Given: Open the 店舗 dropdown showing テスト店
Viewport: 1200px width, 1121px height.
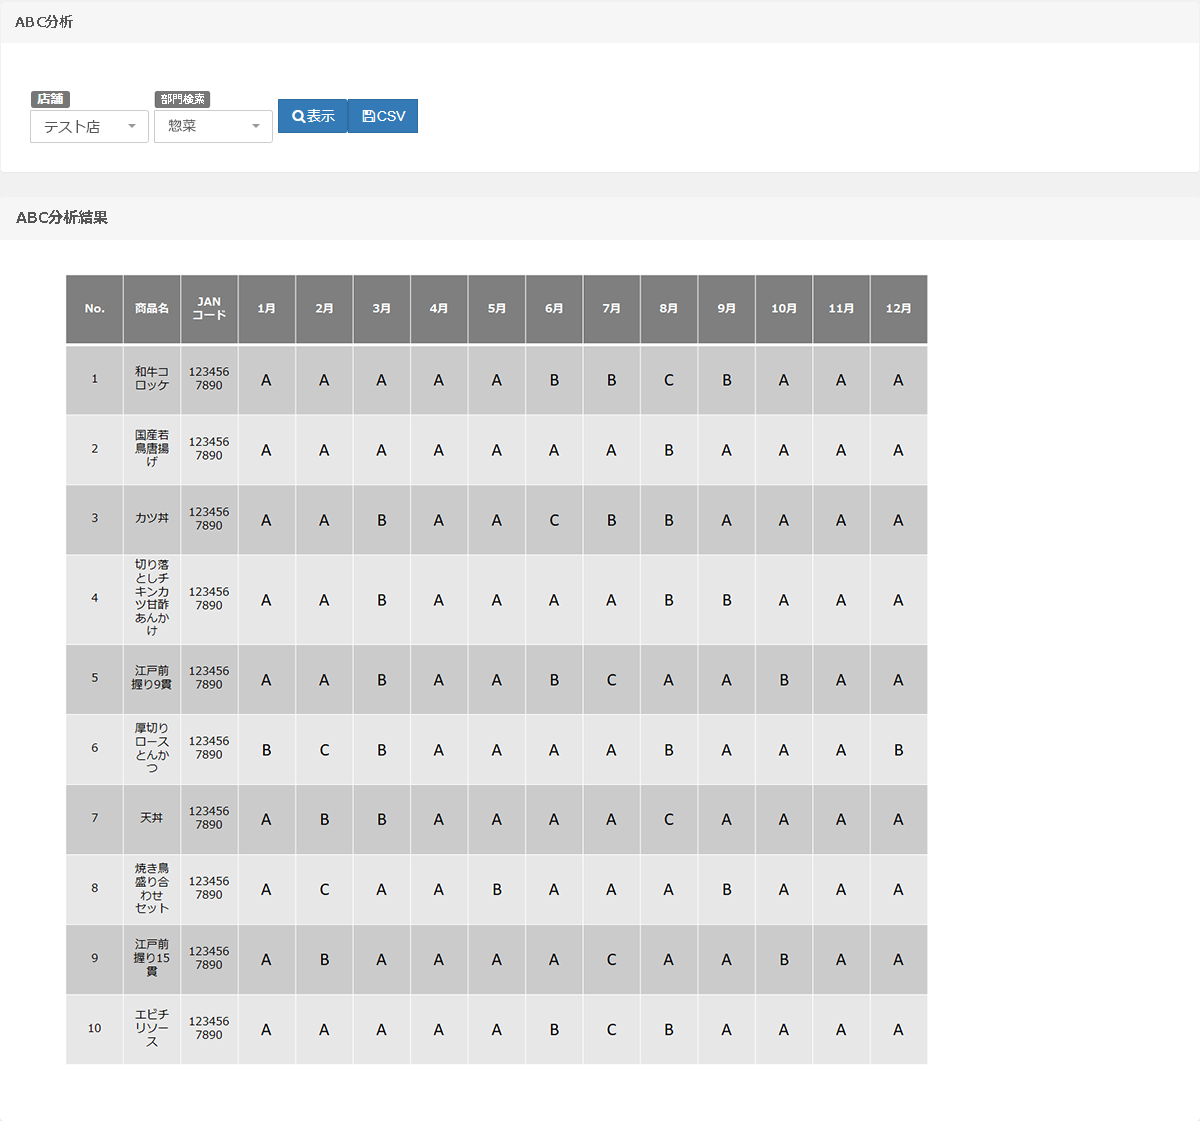Looking at the screenshot, I should point(89,127).
